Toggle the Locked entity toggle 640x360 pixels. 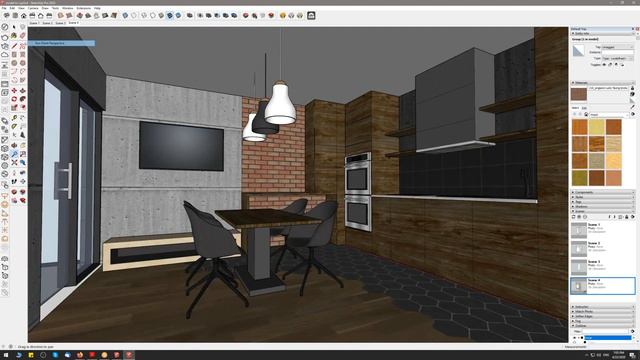point(610,64)
